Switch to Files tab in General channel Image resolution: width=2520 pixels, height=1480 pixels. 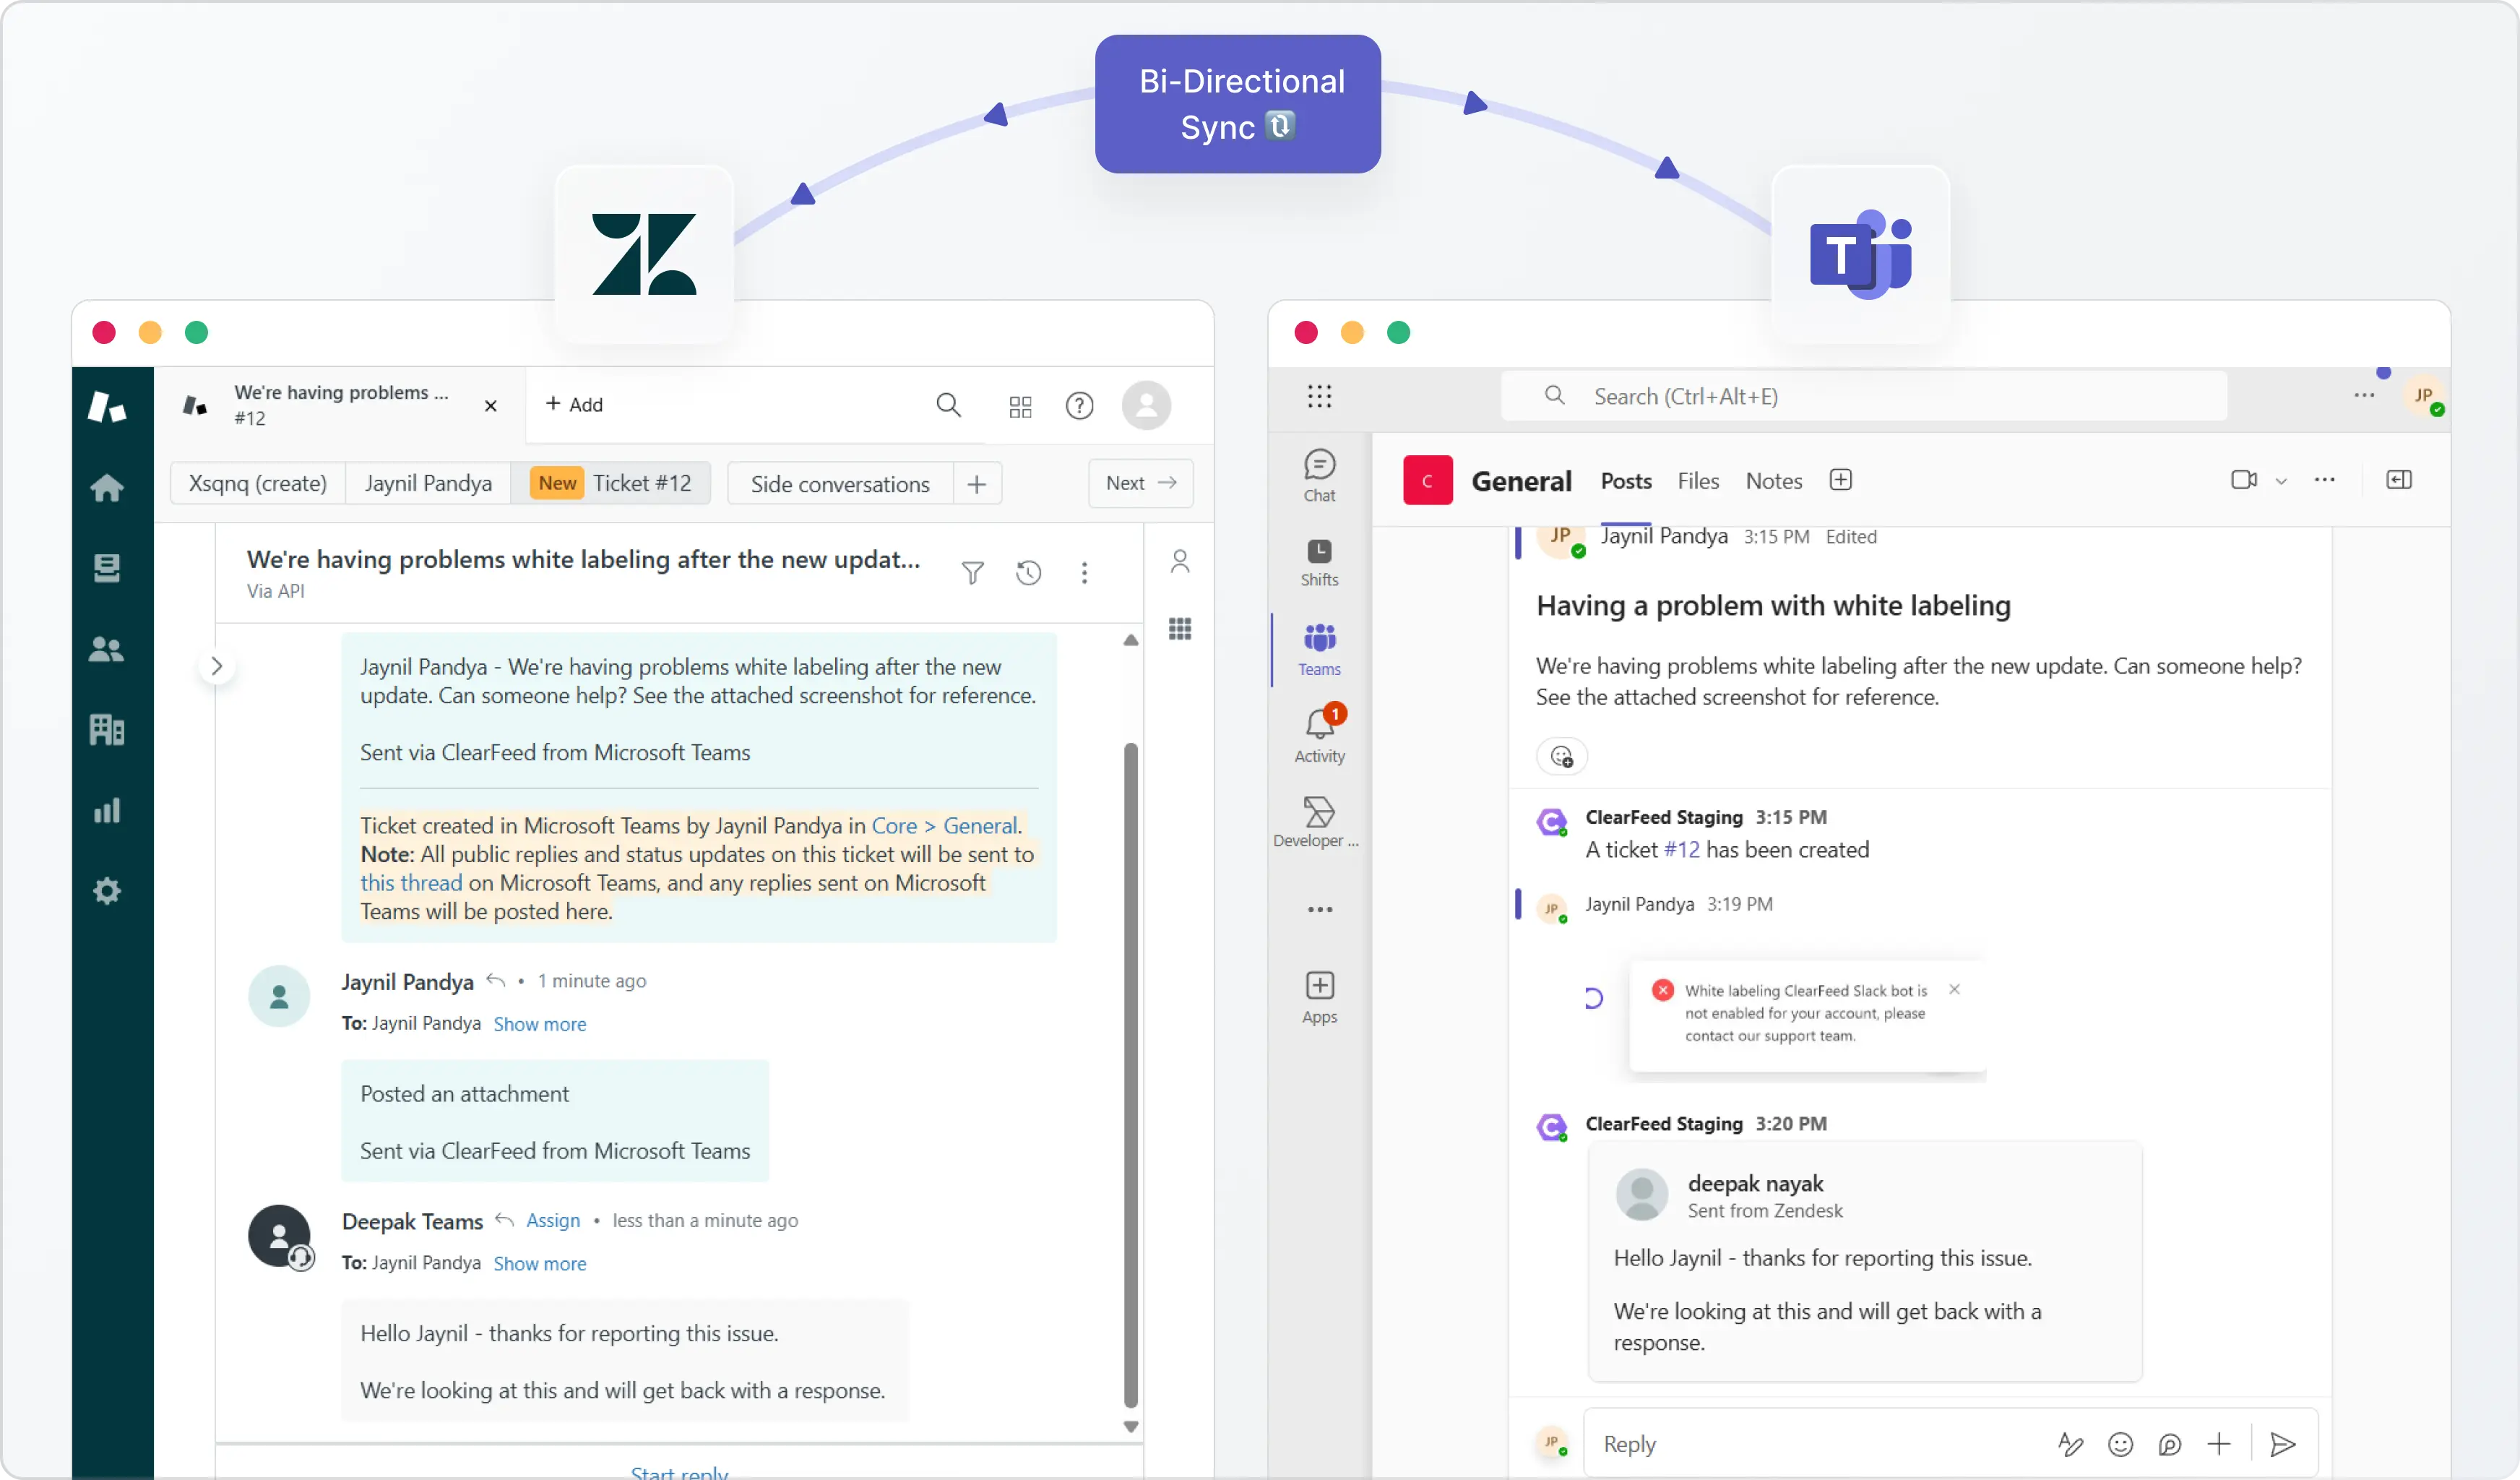pyautogui.click(x=1698, y=481)
